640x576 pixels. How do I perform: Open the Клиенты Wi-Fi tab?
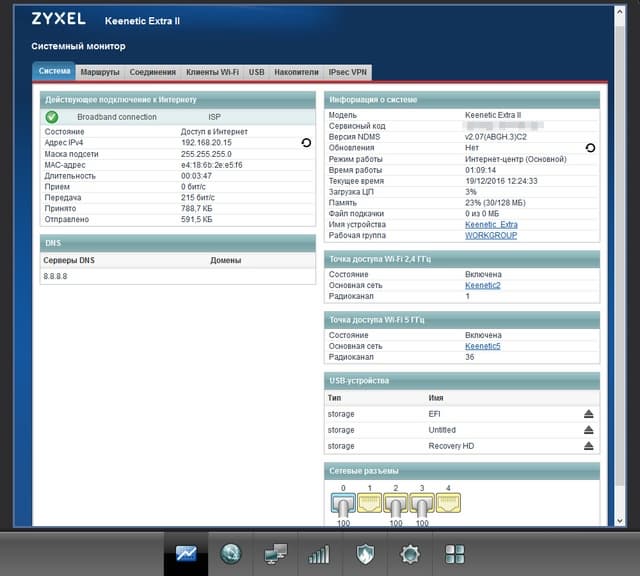click(212, 72)
